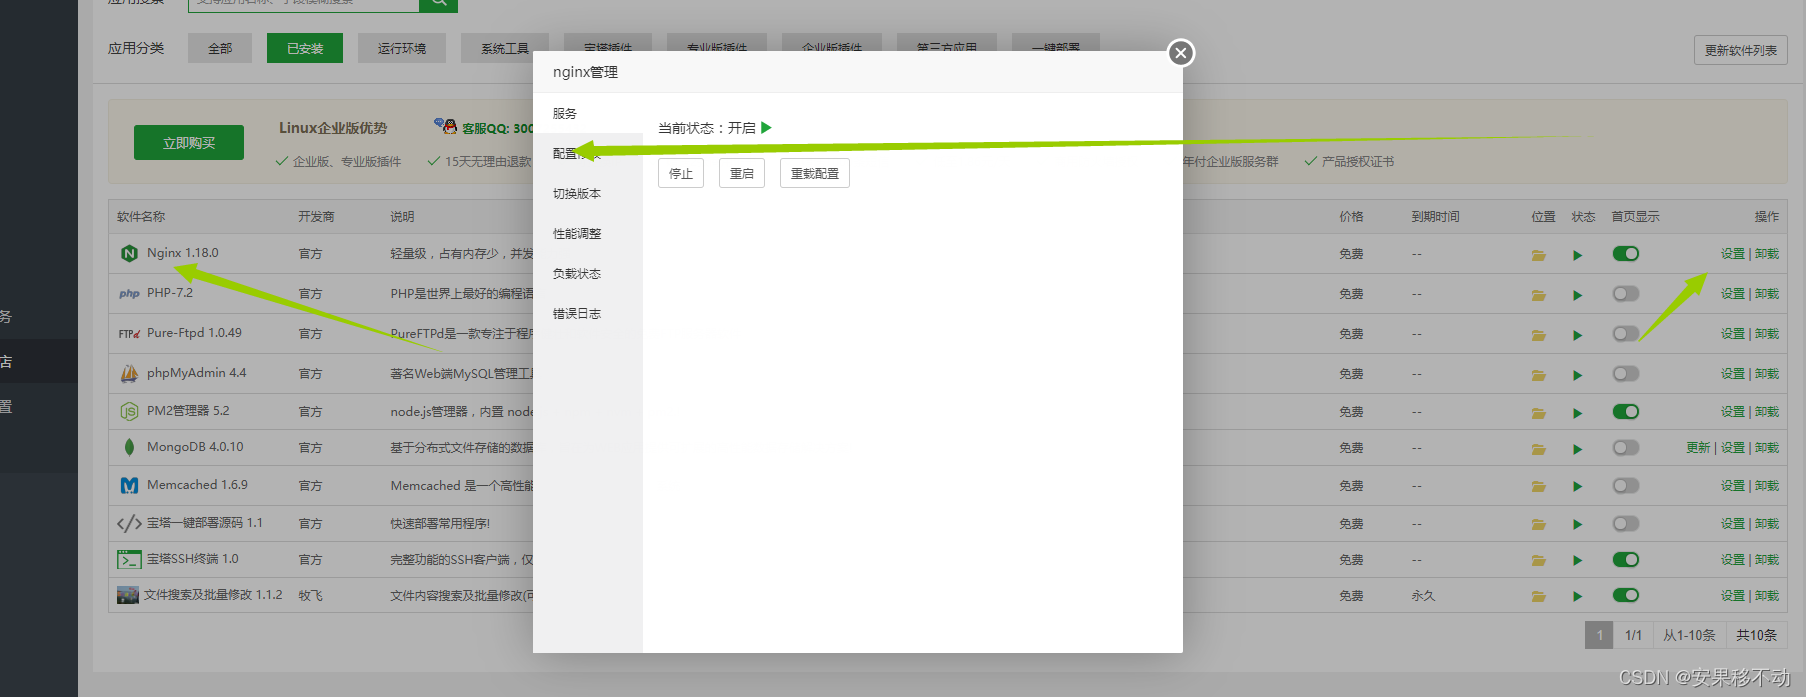Click the 停止 button to stop nginx
The image size is (1806, 697).
[x=681, y=173]
